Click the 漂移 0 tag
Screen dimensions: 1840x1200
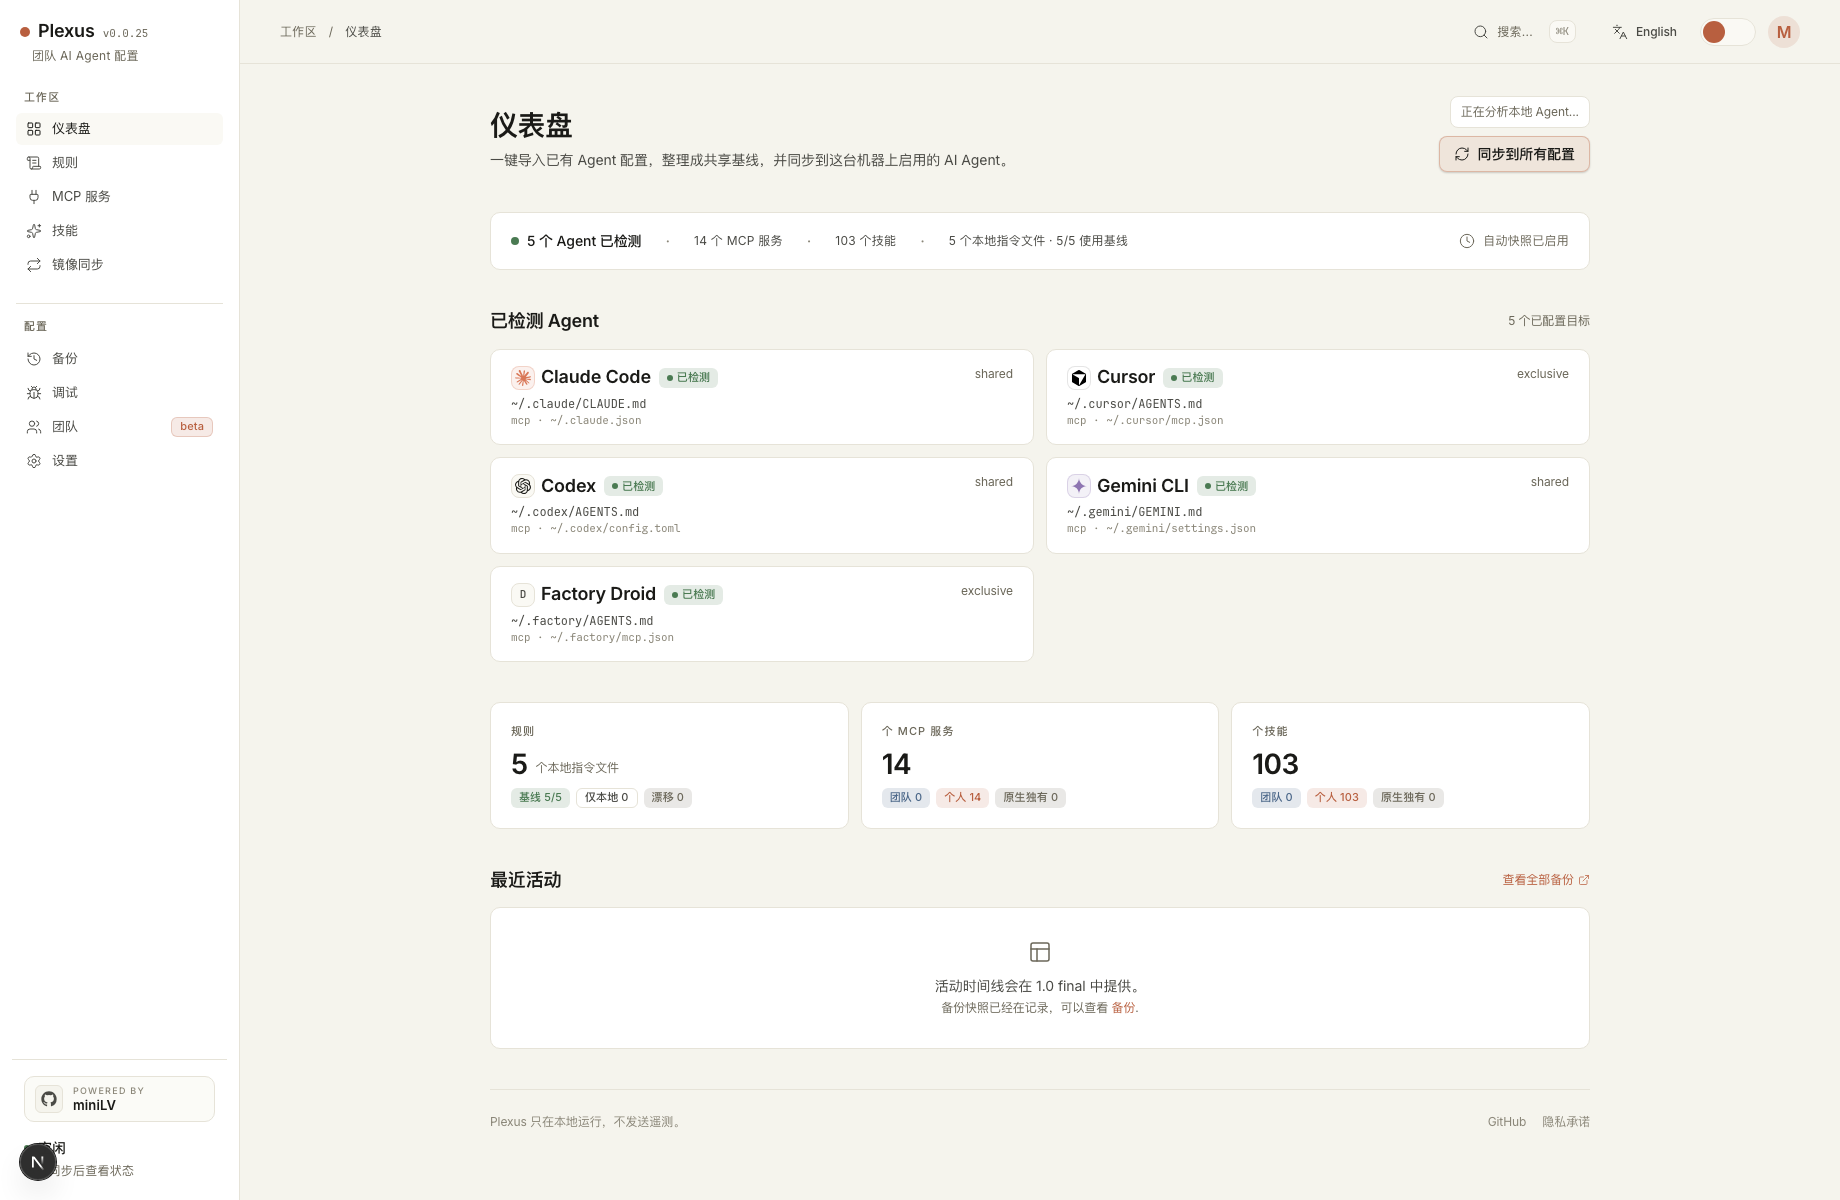click(x=667, y=798)
